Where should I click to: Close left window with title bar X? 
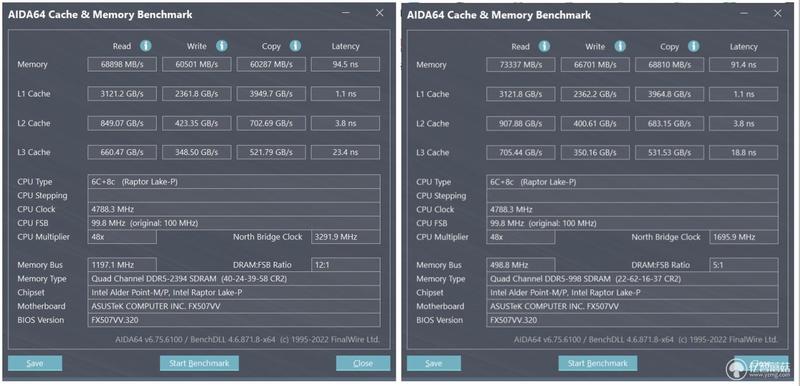380,13
